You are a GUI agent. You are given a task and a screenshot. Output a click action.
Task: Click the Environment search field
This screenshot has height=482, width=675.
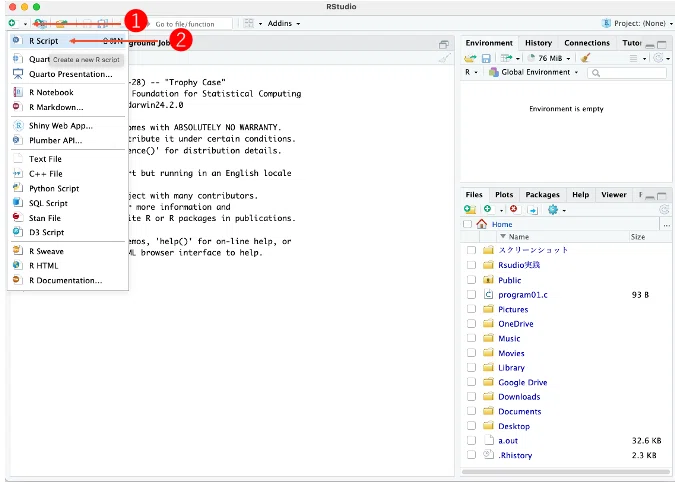pos(627,73)
